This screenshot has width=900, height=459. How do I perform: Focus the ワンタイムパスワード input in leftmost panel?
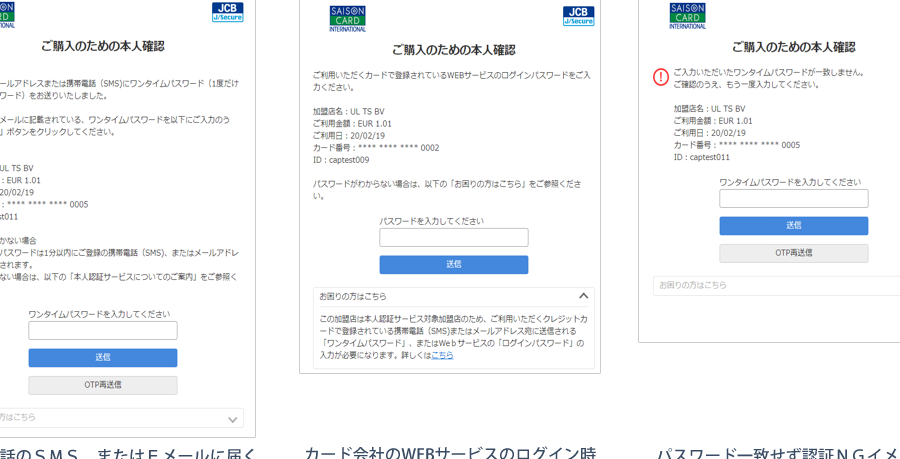pos(103,330)
